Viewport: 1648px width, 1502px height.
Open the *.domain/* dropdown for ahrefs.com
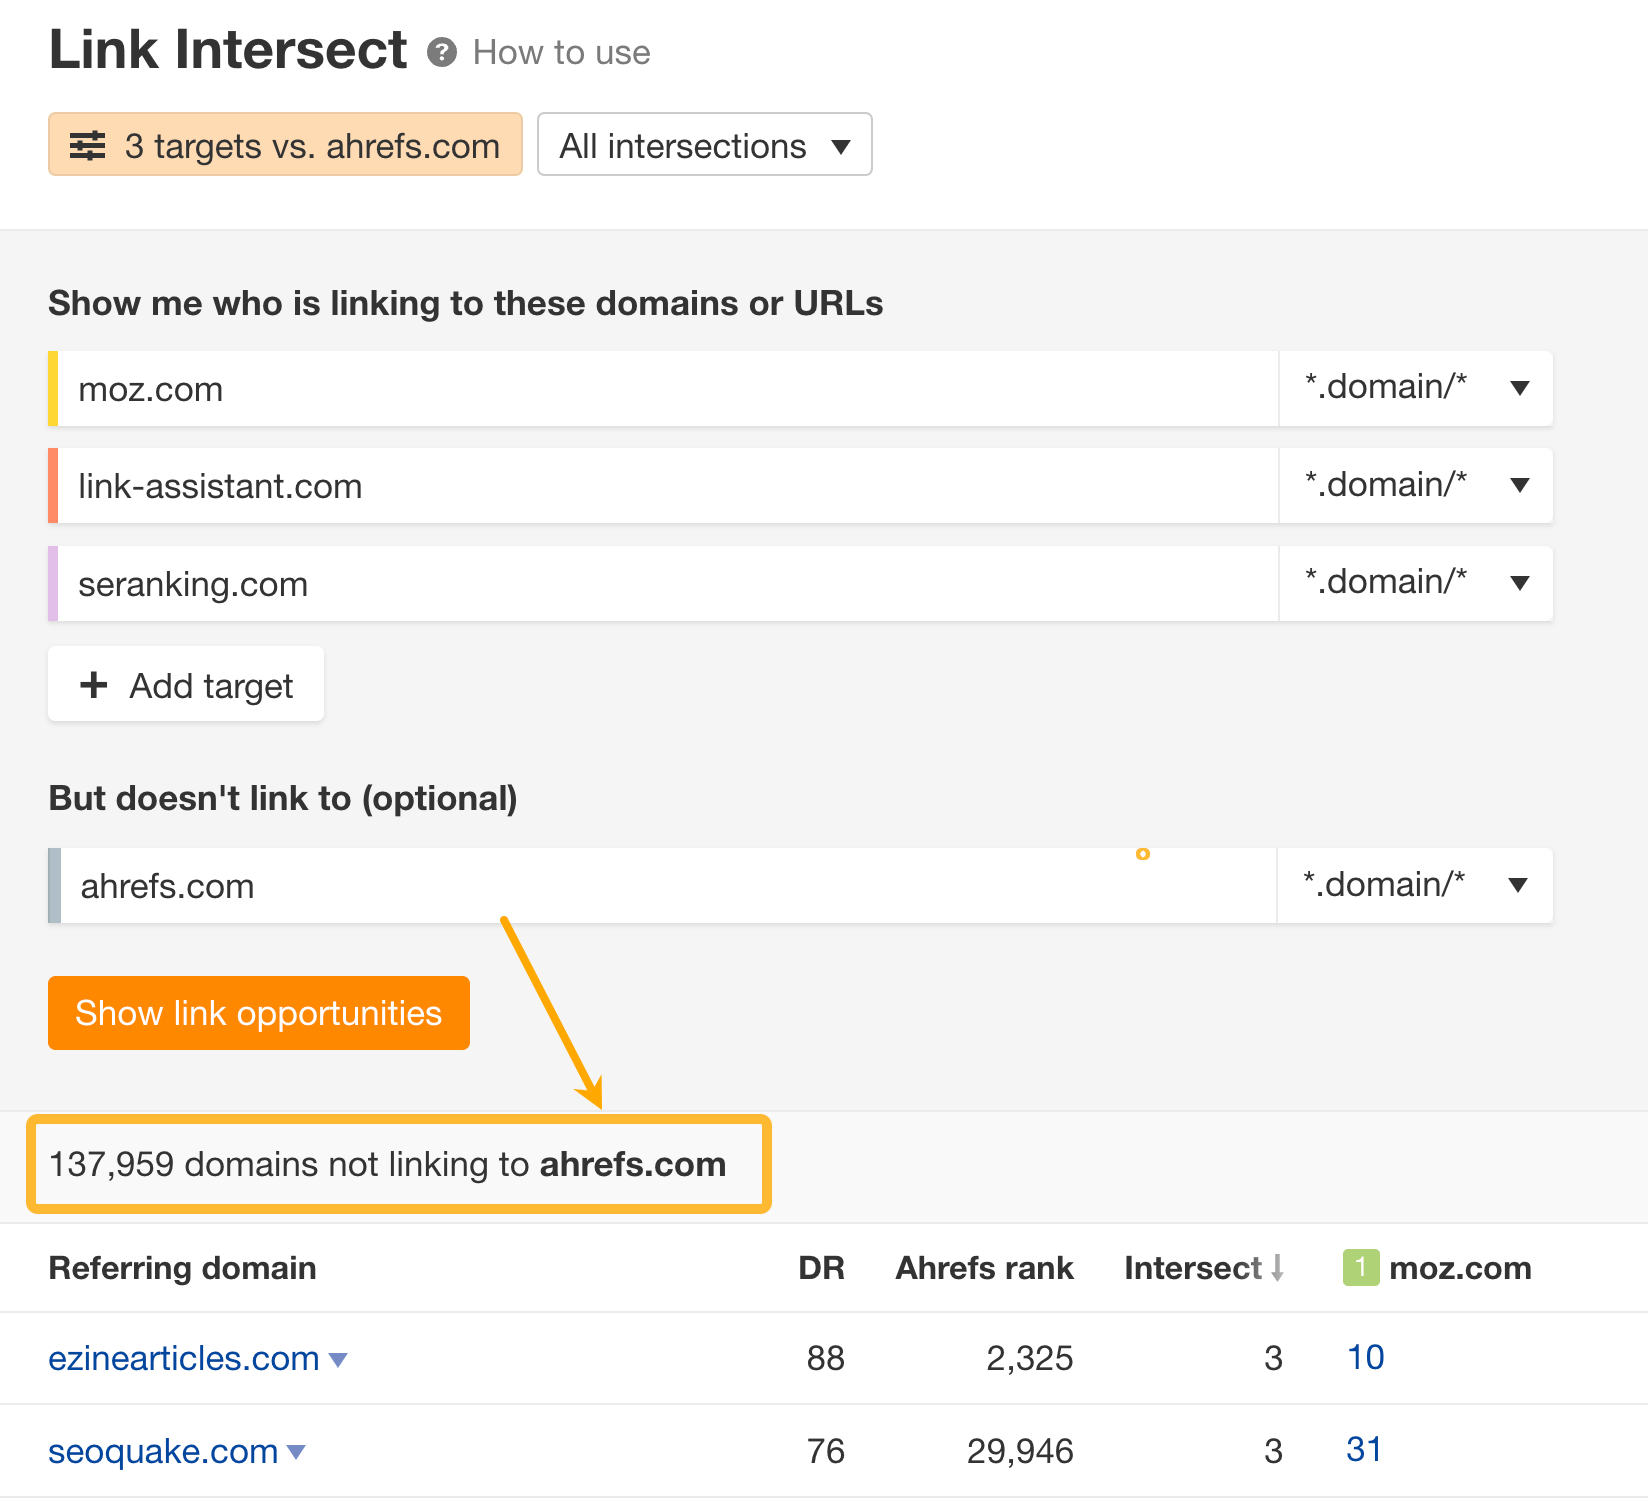coord(1416,884)
